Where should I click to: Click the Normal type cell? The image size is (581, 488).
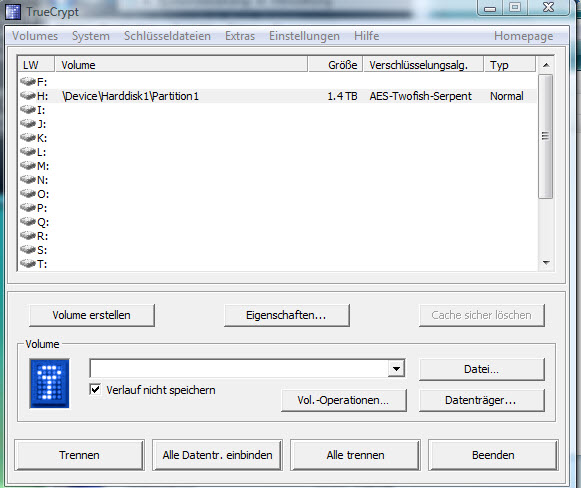pos(507,96)
